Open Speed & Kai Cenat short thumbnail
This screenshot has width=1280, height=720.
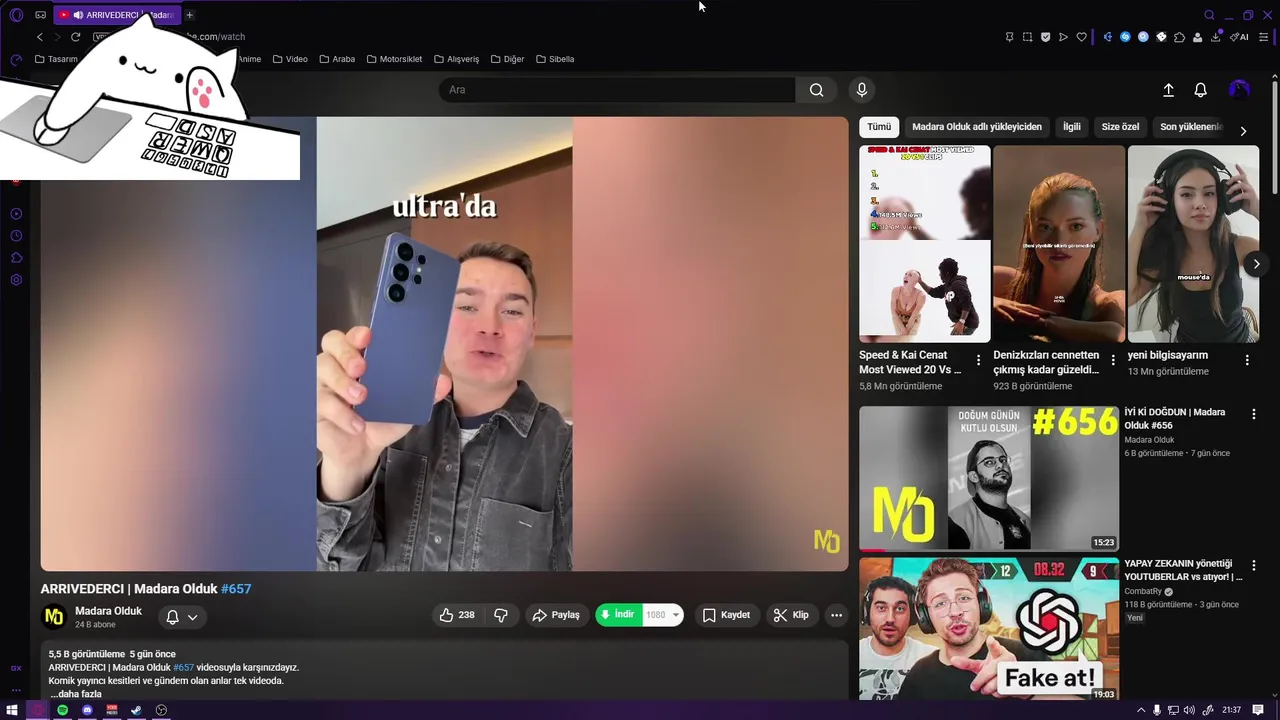click(x=925, y=244)
